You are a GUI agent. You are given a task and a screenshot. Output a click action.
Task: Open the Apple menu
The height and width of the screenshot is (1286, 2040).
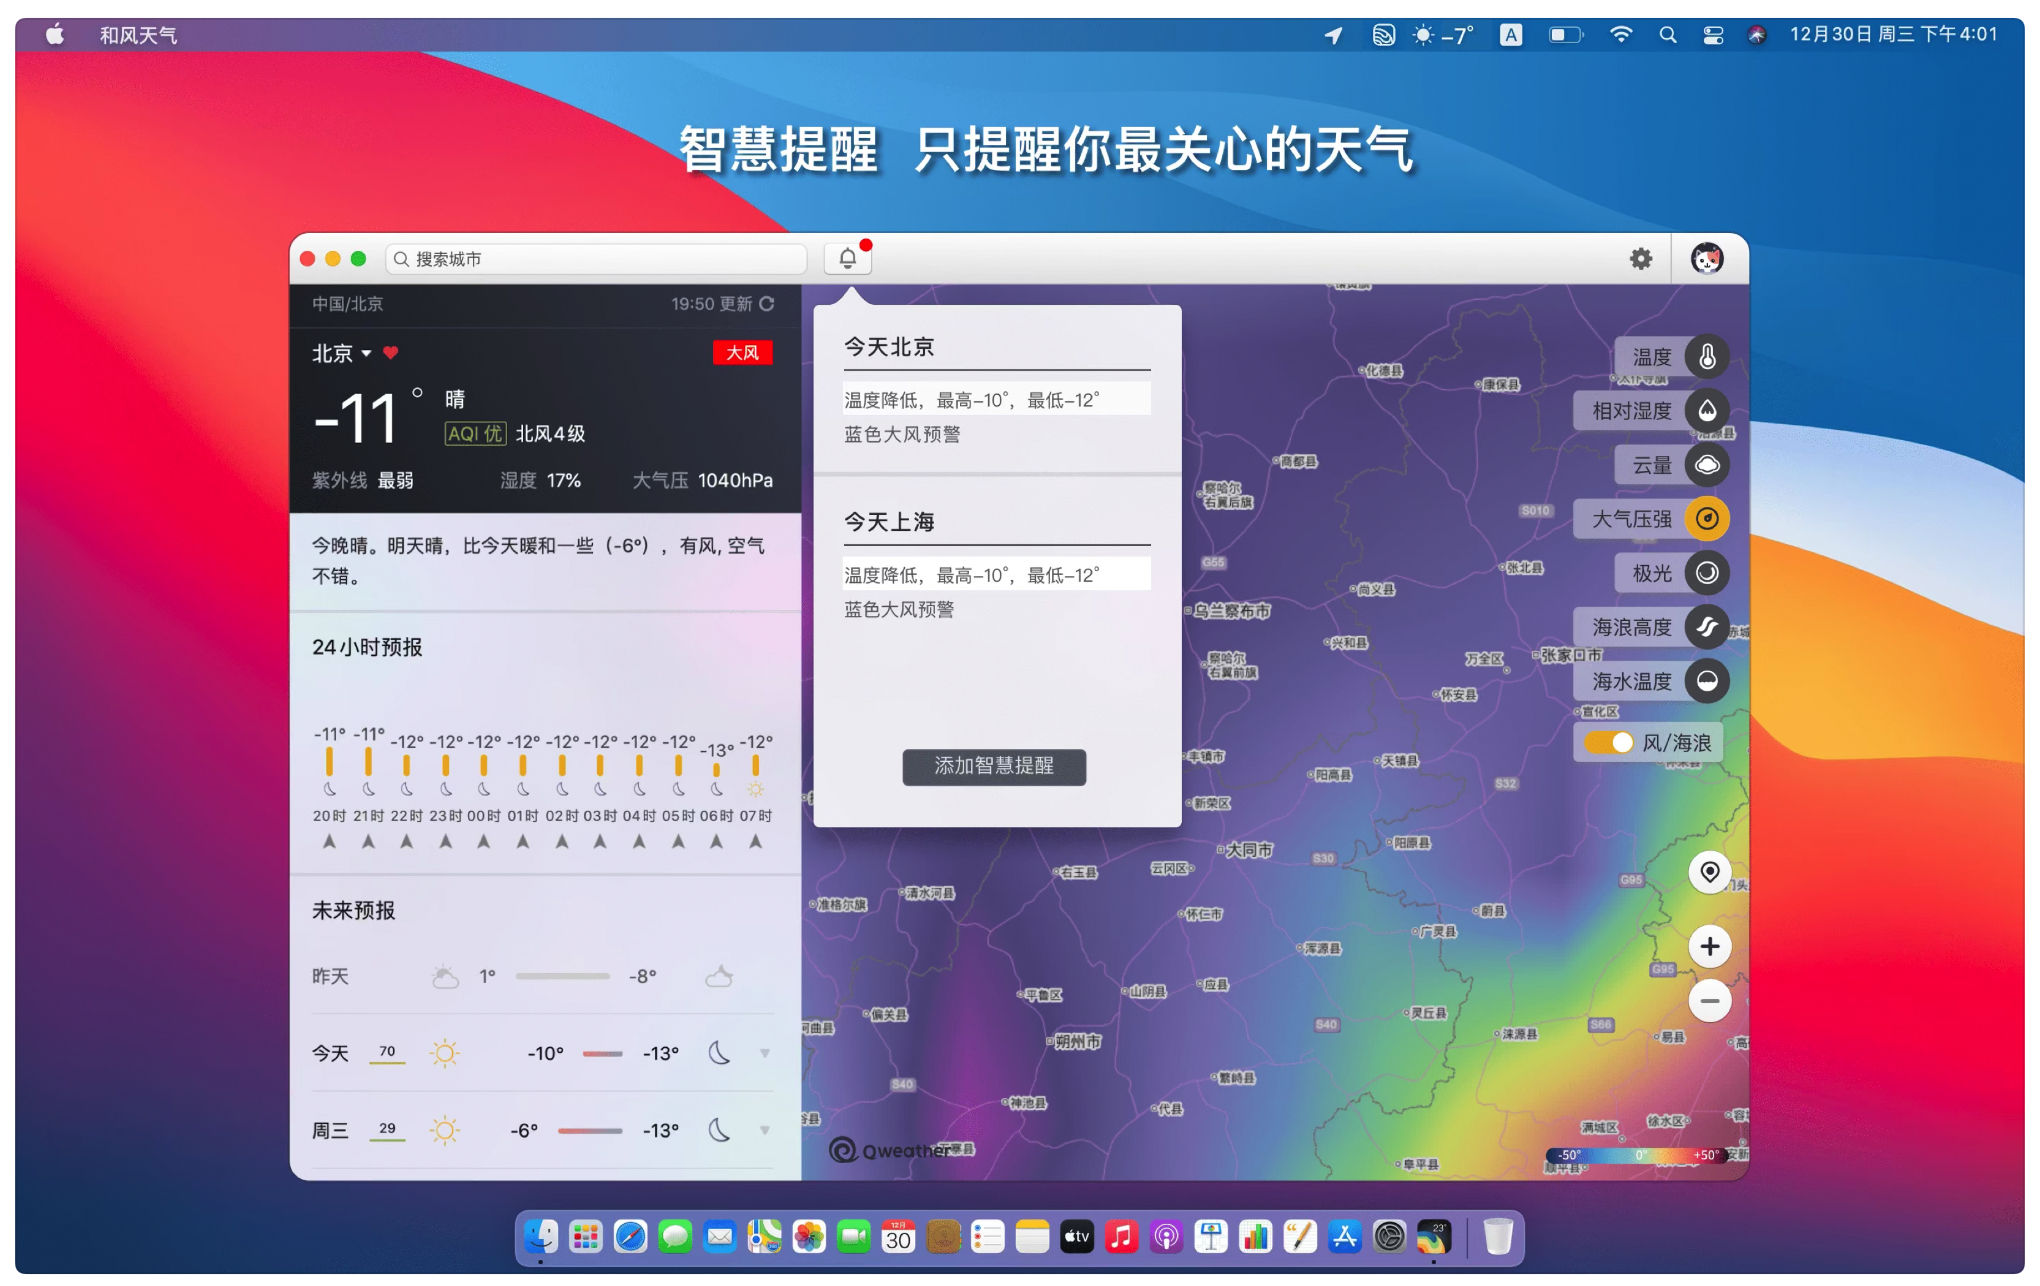pos(55,35)
